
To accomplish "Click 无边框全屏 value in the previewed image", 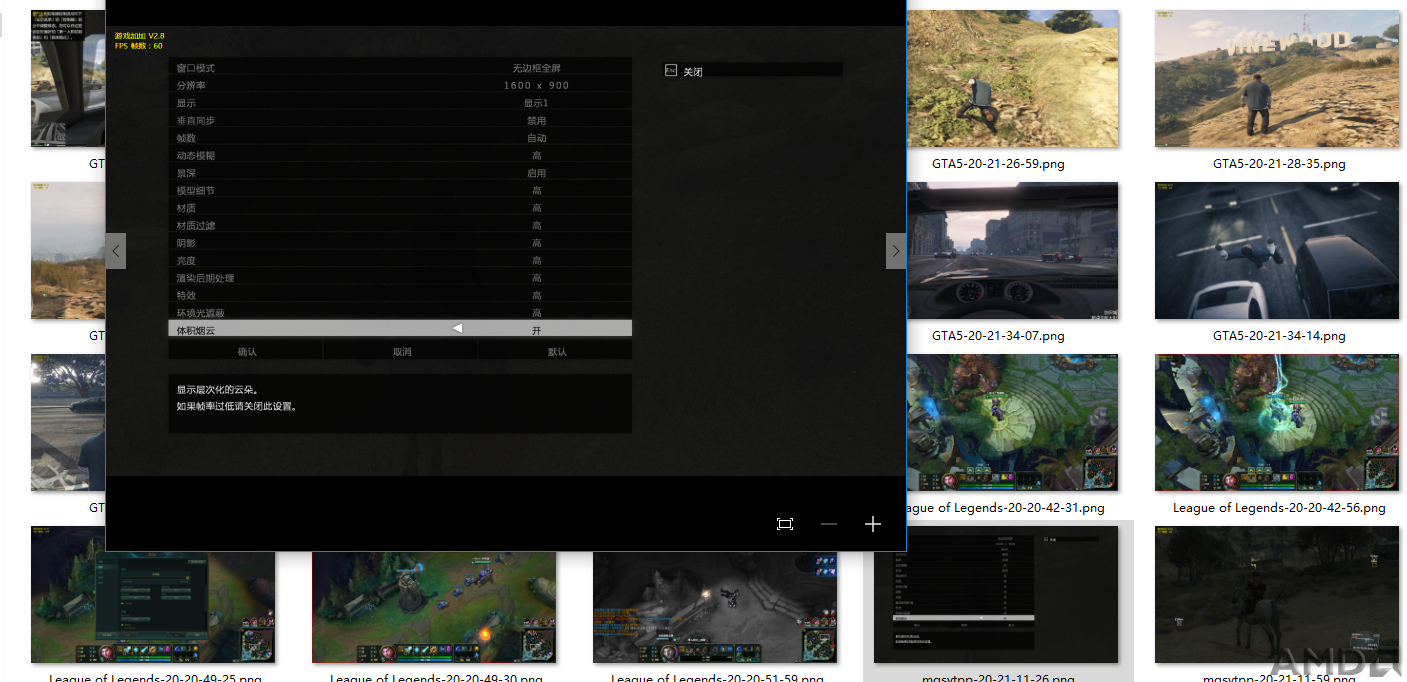I will coord(537,68).
